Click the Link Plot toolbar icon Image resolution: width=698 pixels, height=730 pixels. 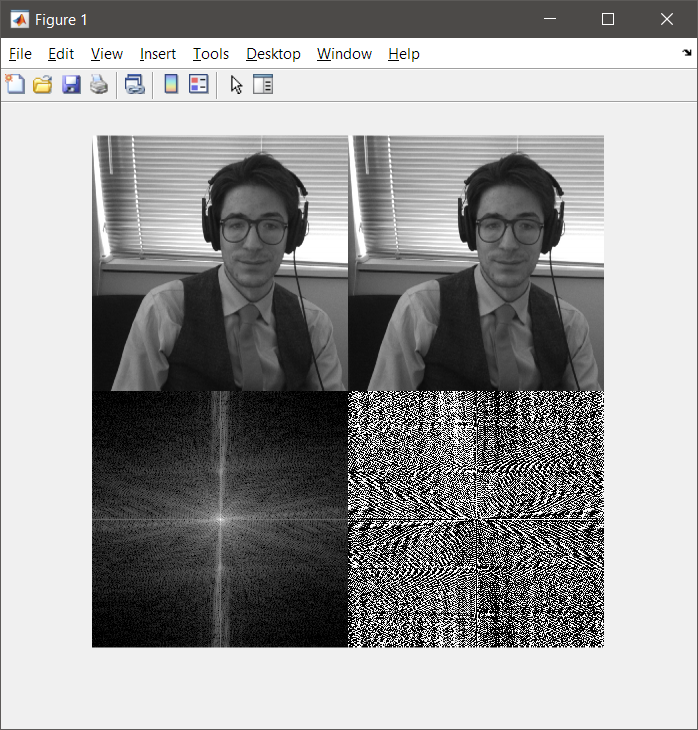tap(135, 85)
